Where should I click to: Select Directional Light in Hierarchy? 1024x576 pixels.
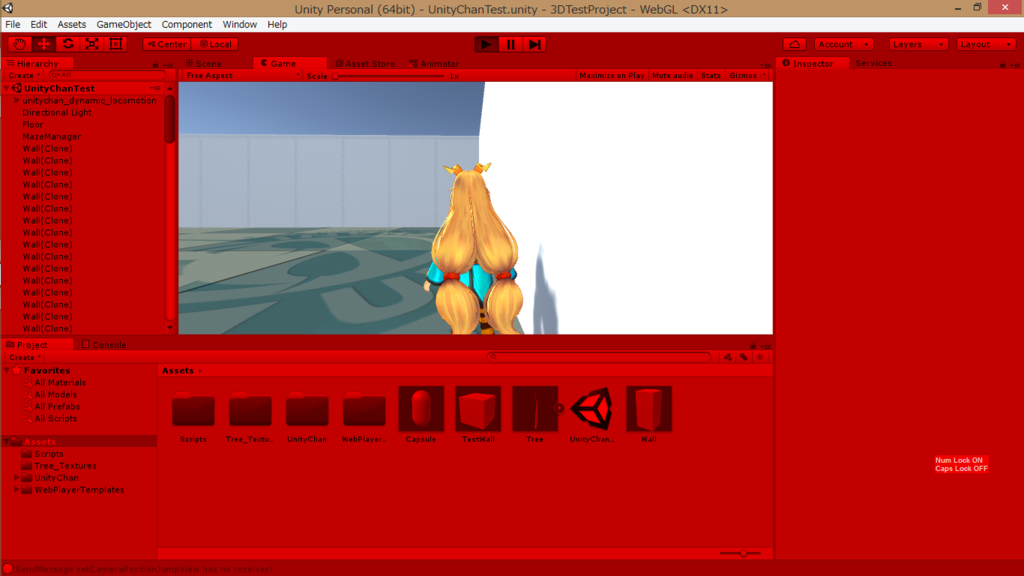click(57, 112)
